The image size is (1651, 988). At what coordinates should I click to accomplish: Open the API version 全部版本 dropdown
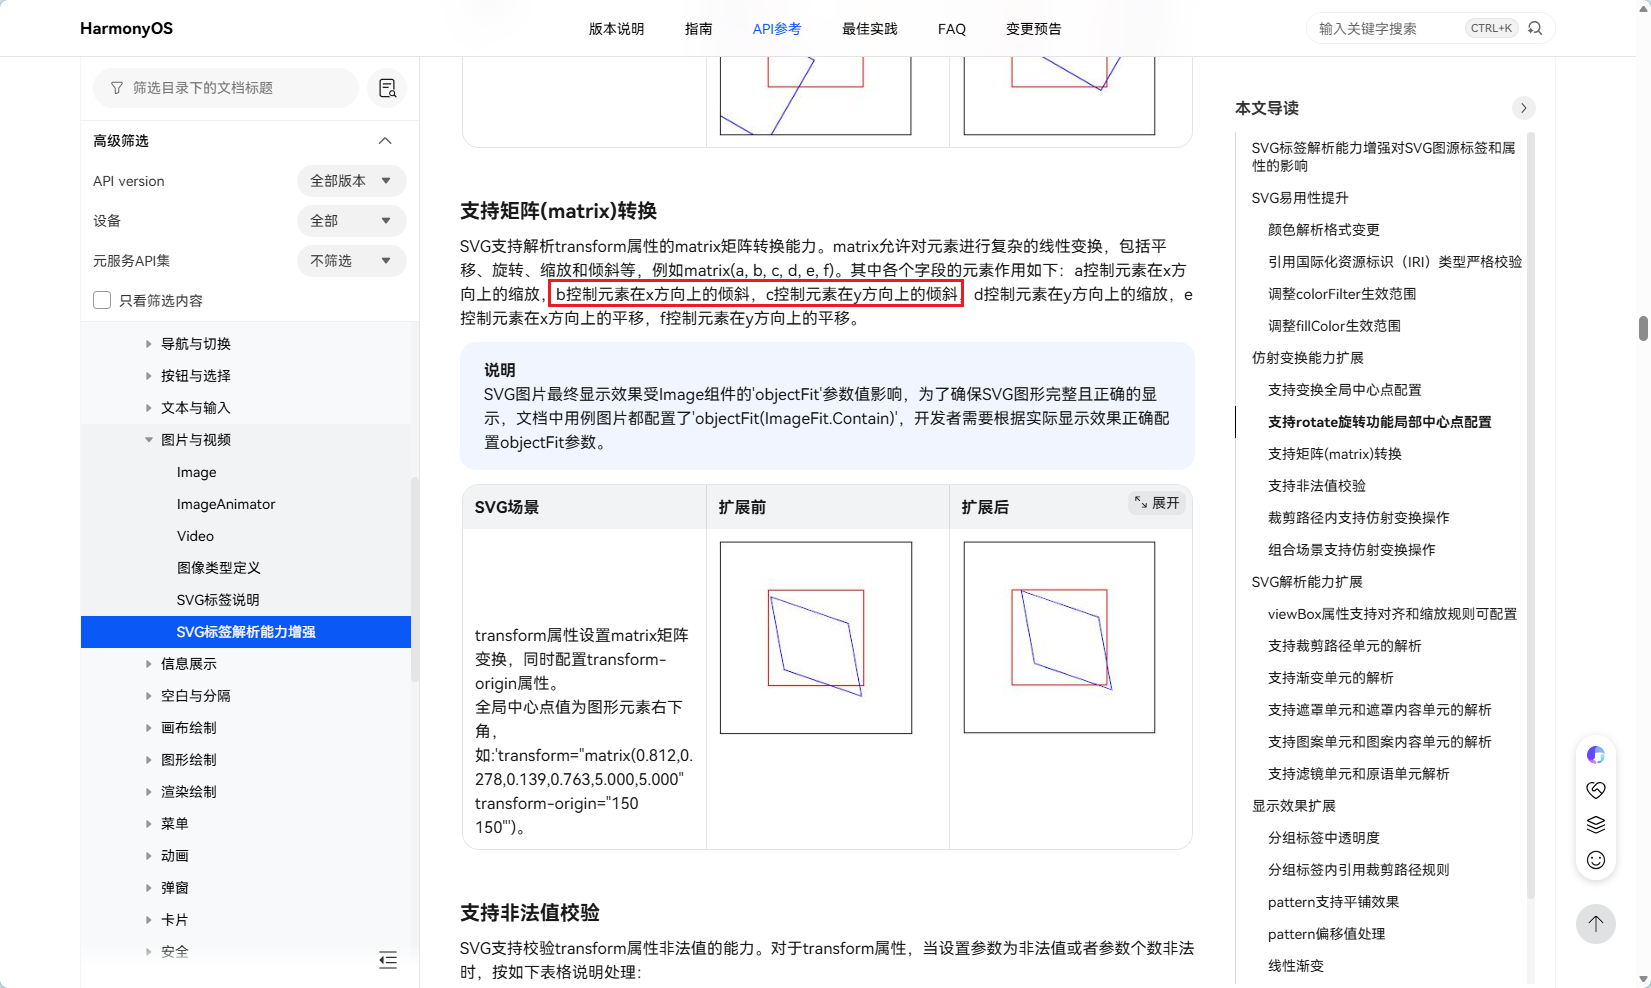(351, 181)
